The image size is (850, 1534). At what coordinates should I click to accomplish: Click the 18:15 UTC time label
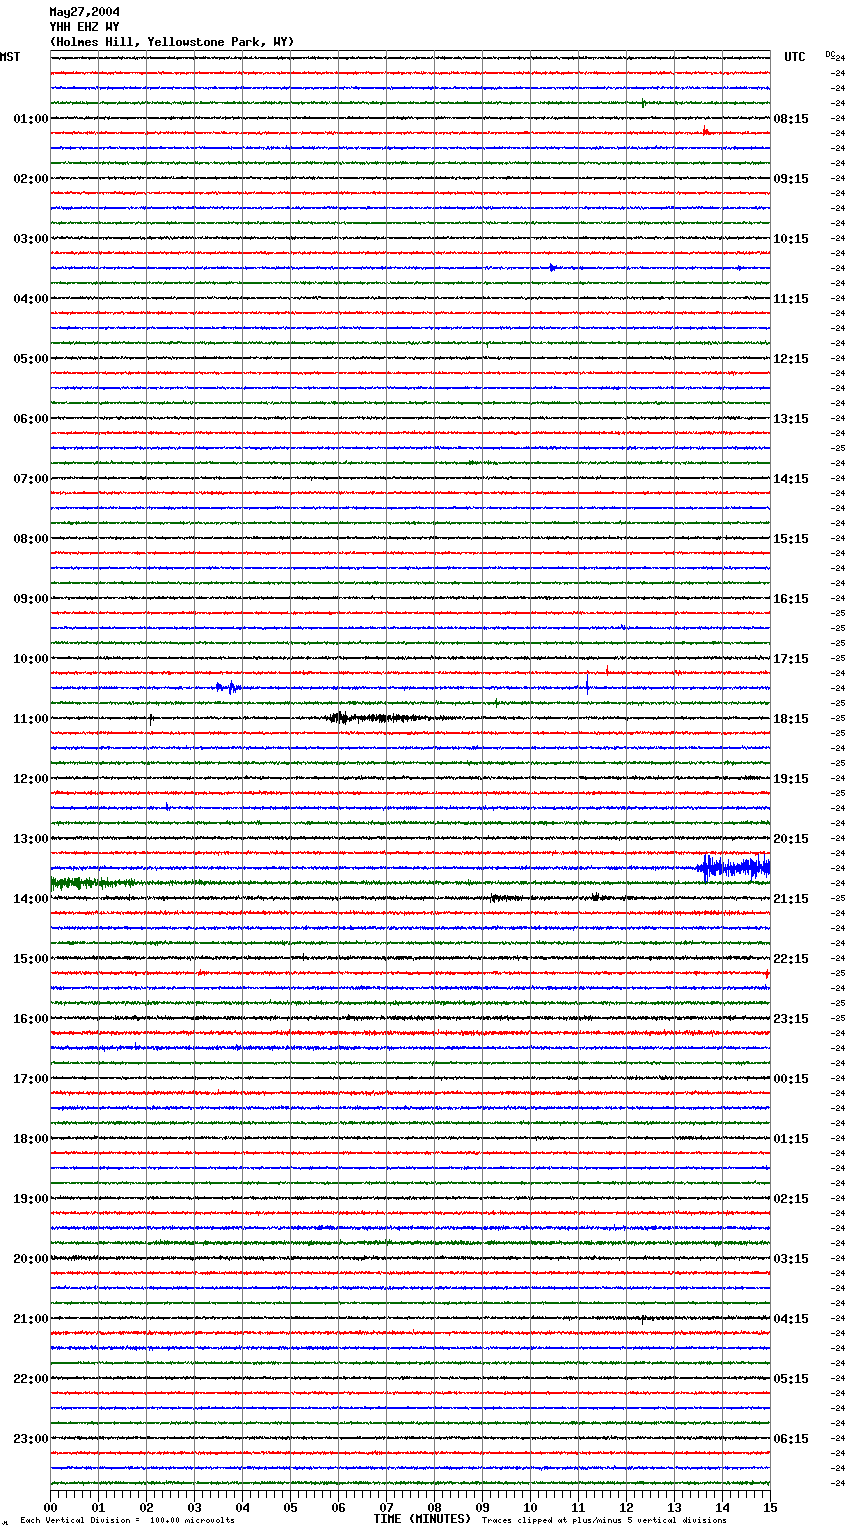791,719
